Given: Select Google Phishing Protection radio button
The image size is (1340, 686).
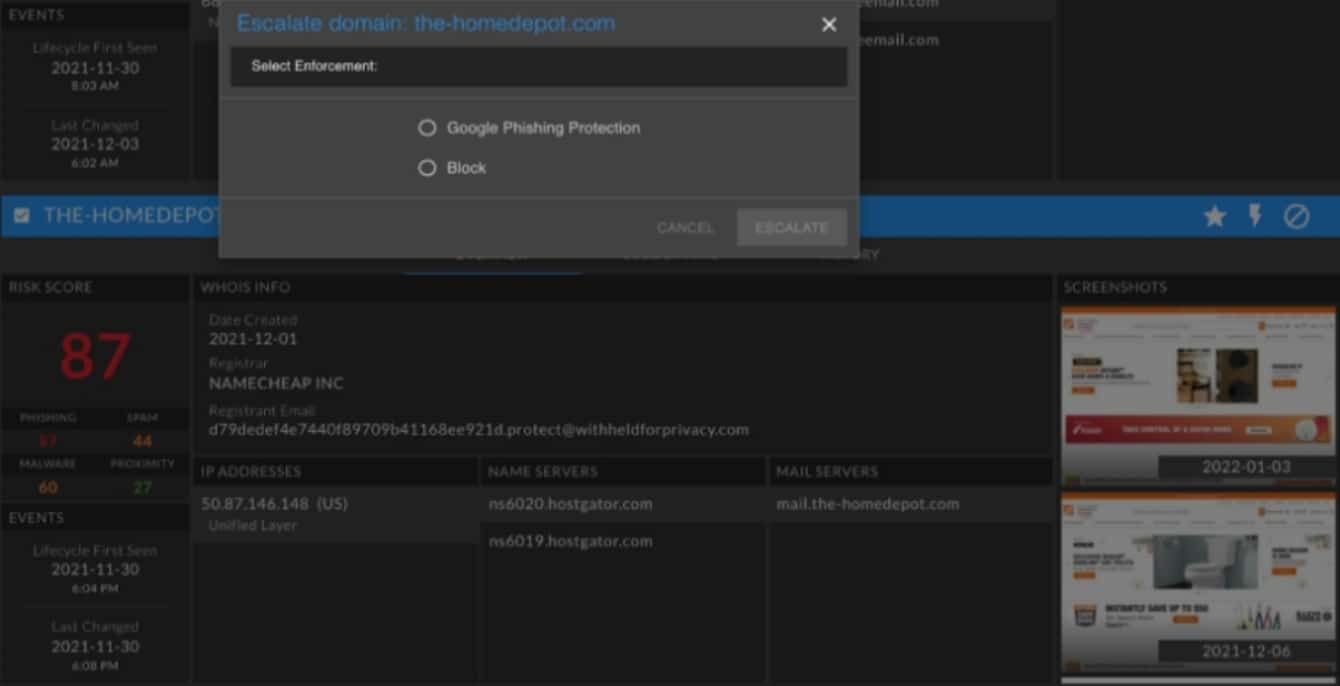Looking at the screenshot, I should click(x=427, y=128).
